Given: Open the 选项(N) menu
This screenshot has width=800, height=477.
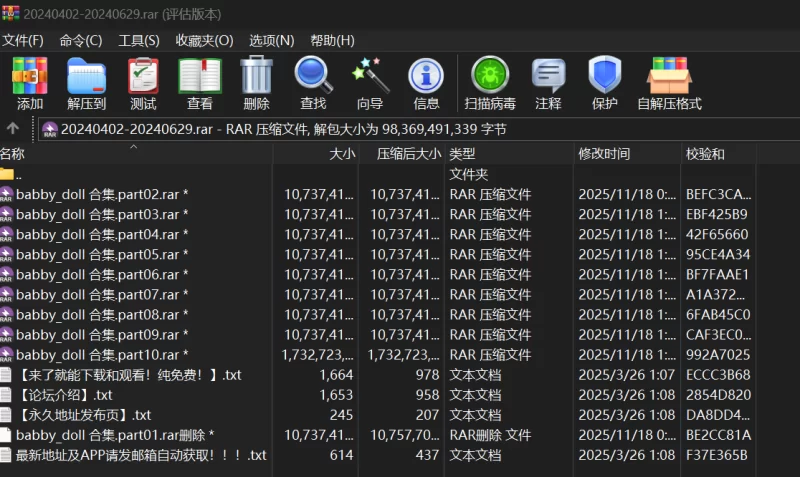Looking at the screenshot, I should pos(271,40).
